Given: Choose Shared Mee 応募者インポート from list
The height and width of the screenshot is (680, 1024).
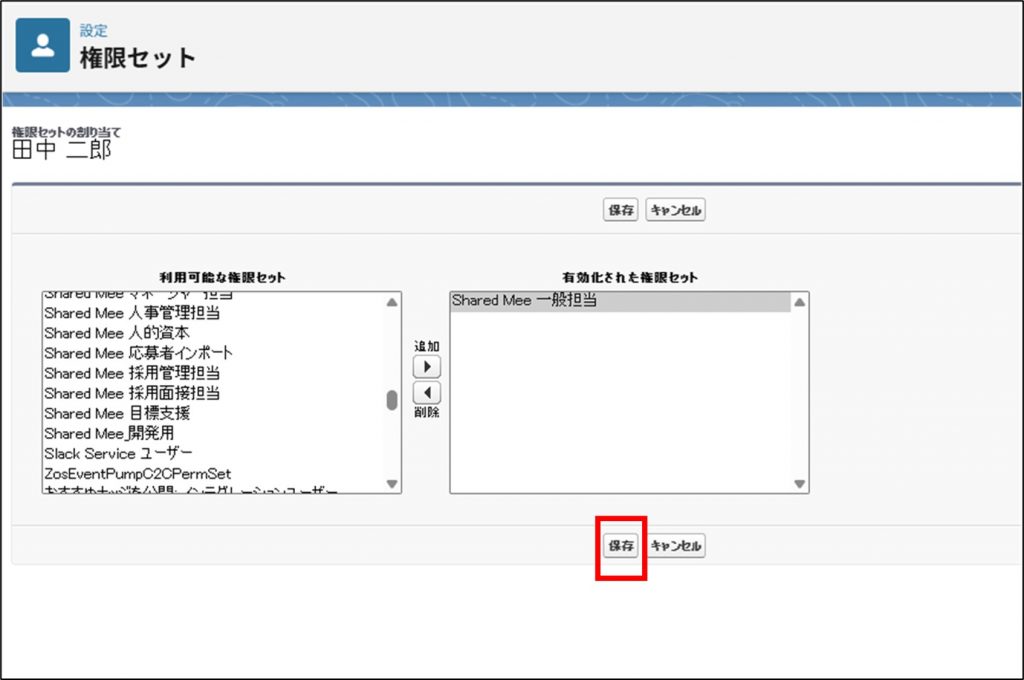Looking at the screenshot, I should pyautogui.click(x=138, y=353).
